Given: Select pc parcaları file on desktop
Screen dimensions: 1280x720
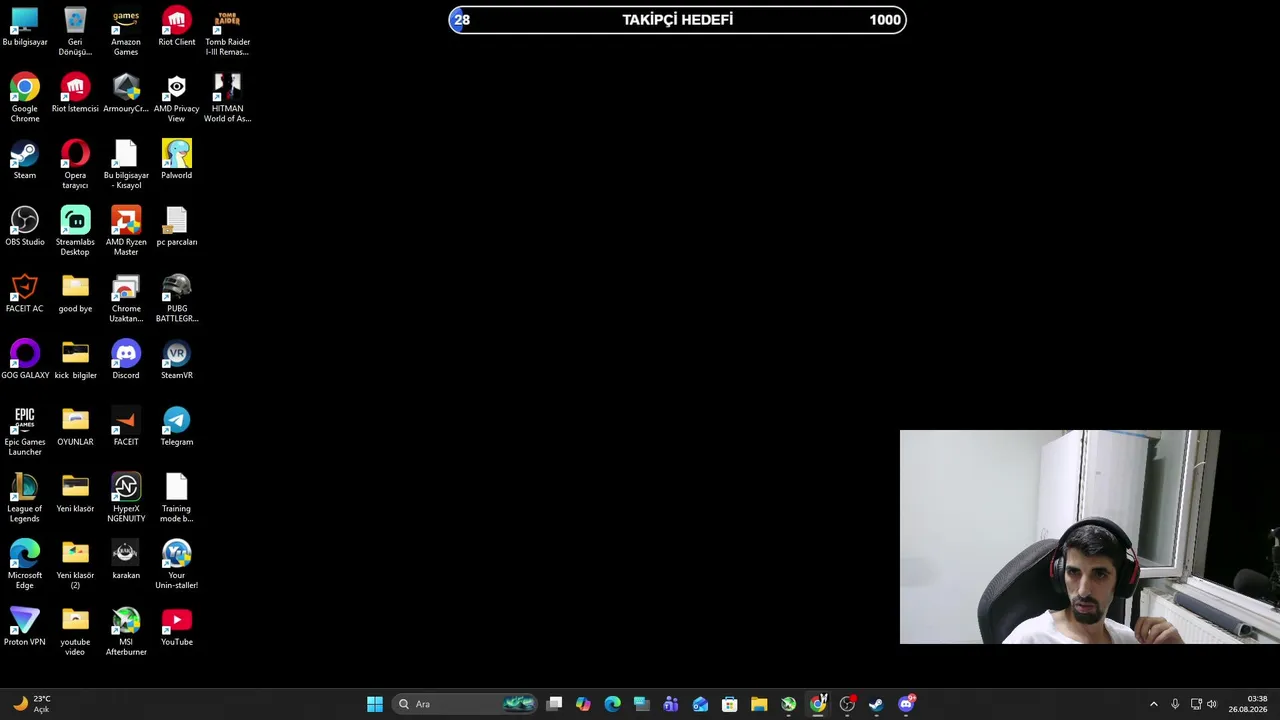Looking at the screenshot, I should pyautogui.click(x=177, y=227).
